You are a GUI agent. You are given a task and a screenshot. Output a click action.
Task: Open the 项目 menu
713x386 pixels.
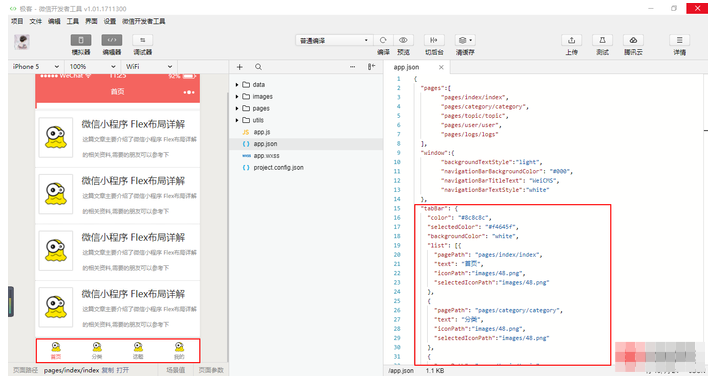[17, 21]
